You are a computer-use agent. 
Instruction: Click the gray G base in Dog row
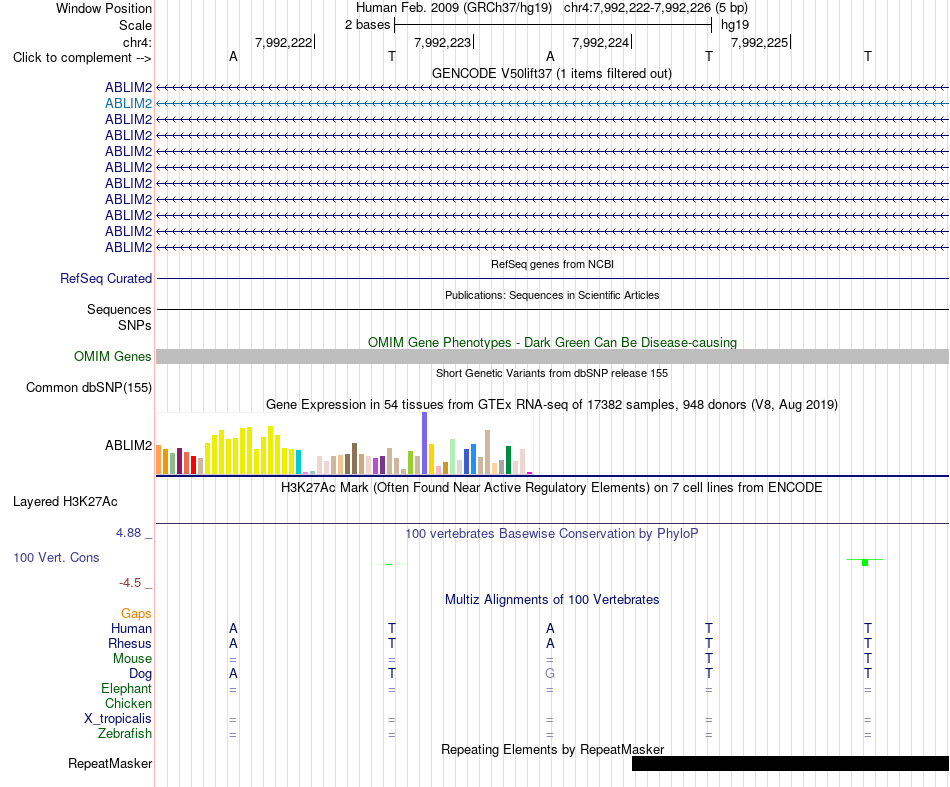pos(550,674)
